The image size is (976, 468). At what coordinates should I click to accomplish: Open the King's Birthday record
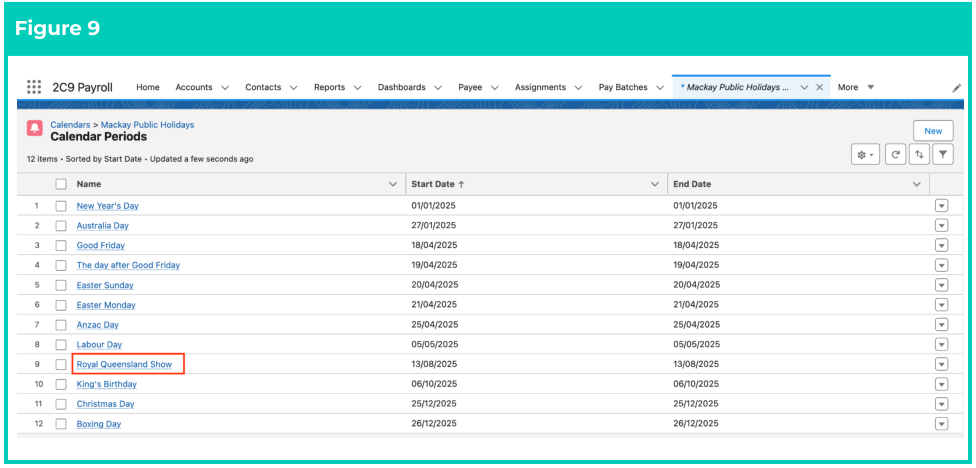[106, 384]
